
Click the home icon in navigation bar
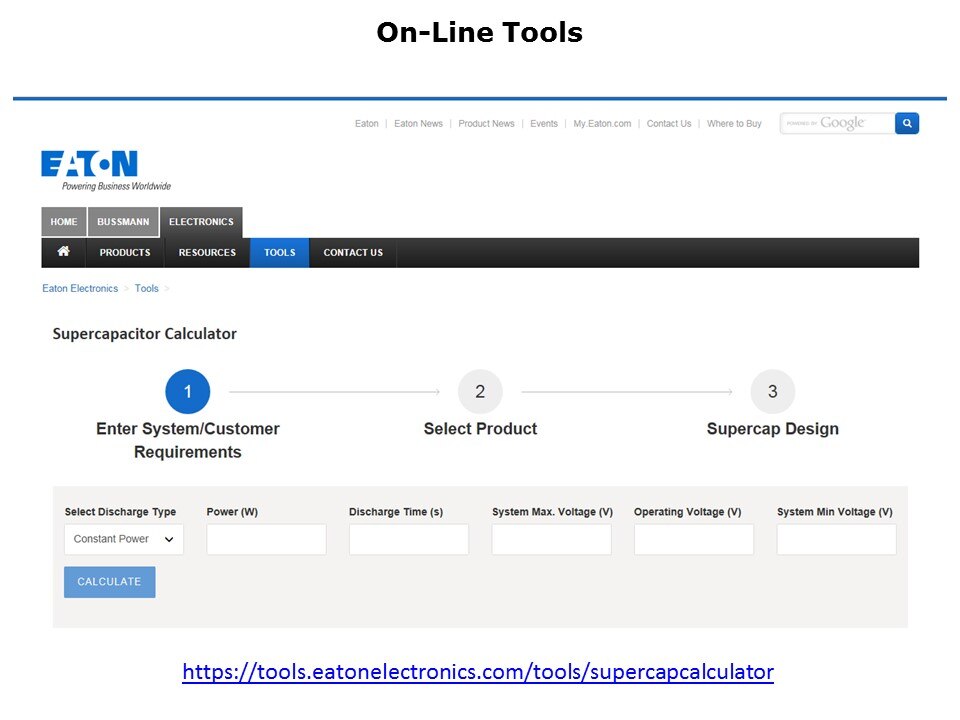click(x=64, y=252)
